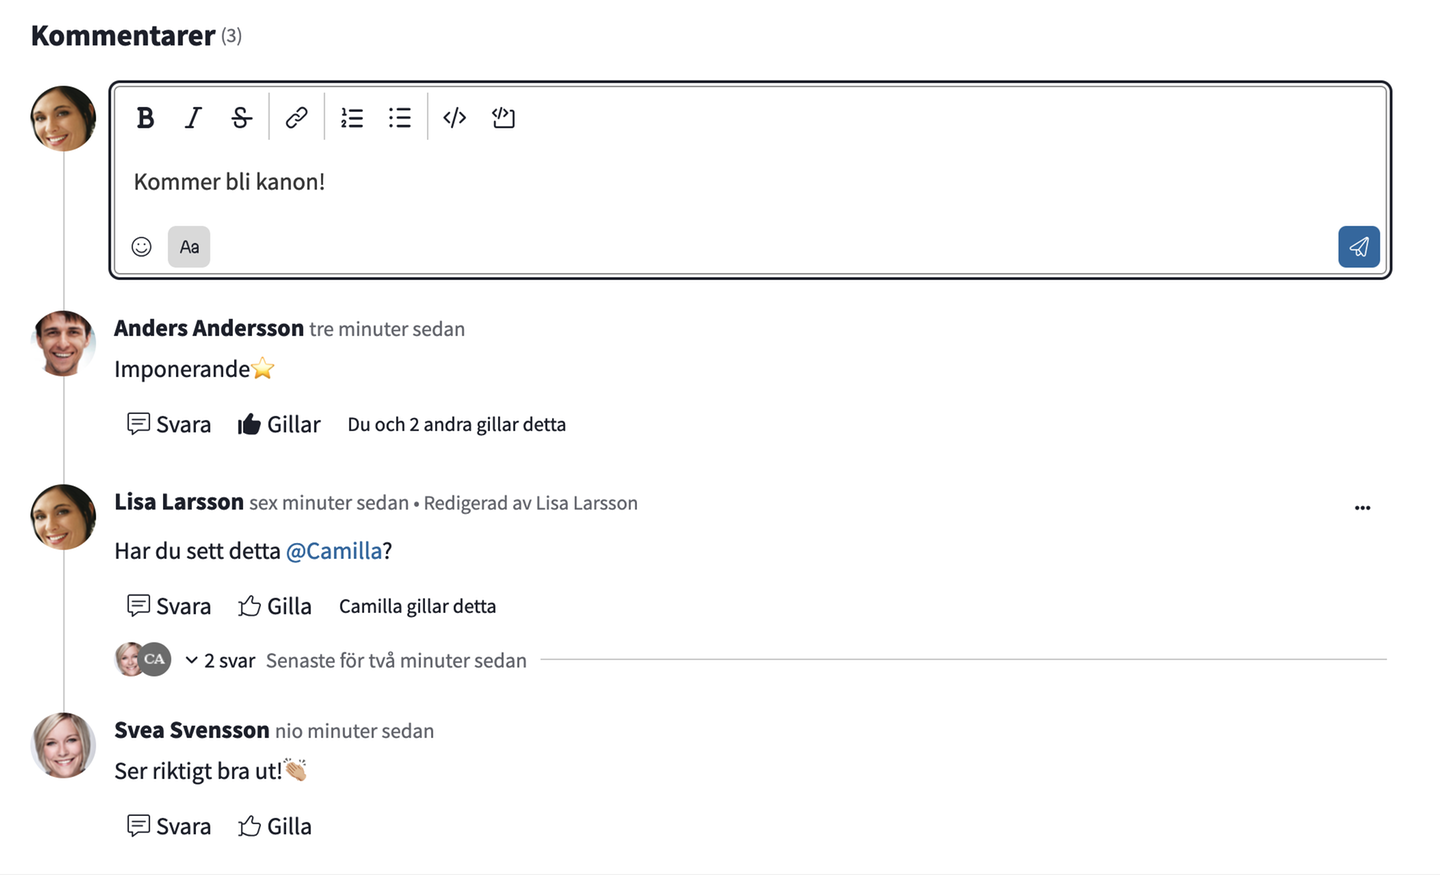
Task: Open the three-dot menu on Lisa's comment
Action: [x=1363, y=507]
